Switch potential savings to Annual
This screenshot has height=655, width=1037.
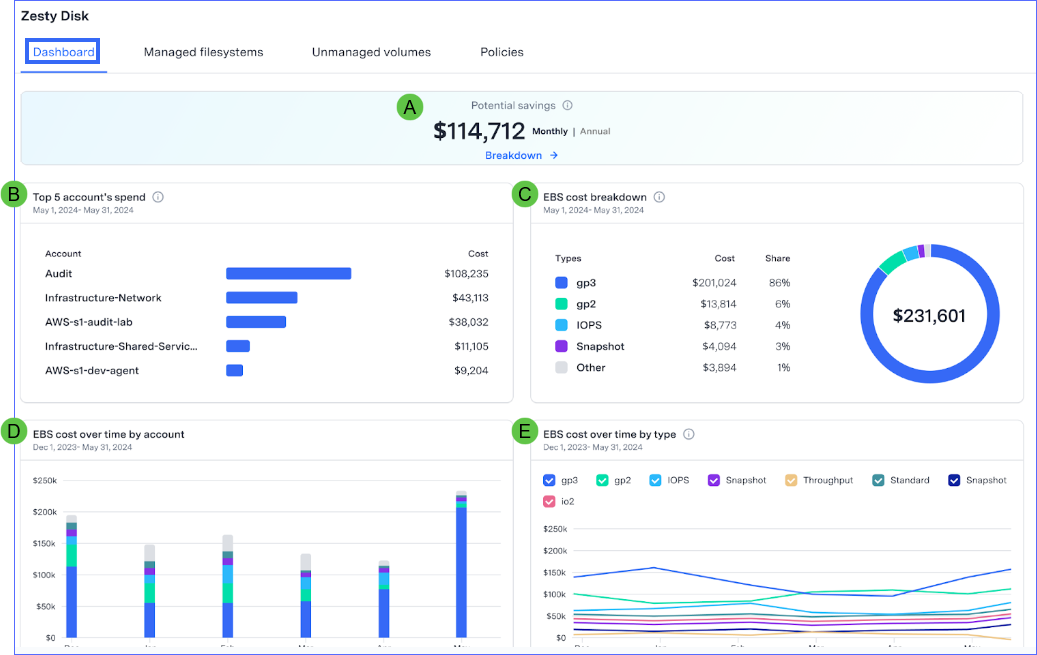595,131
